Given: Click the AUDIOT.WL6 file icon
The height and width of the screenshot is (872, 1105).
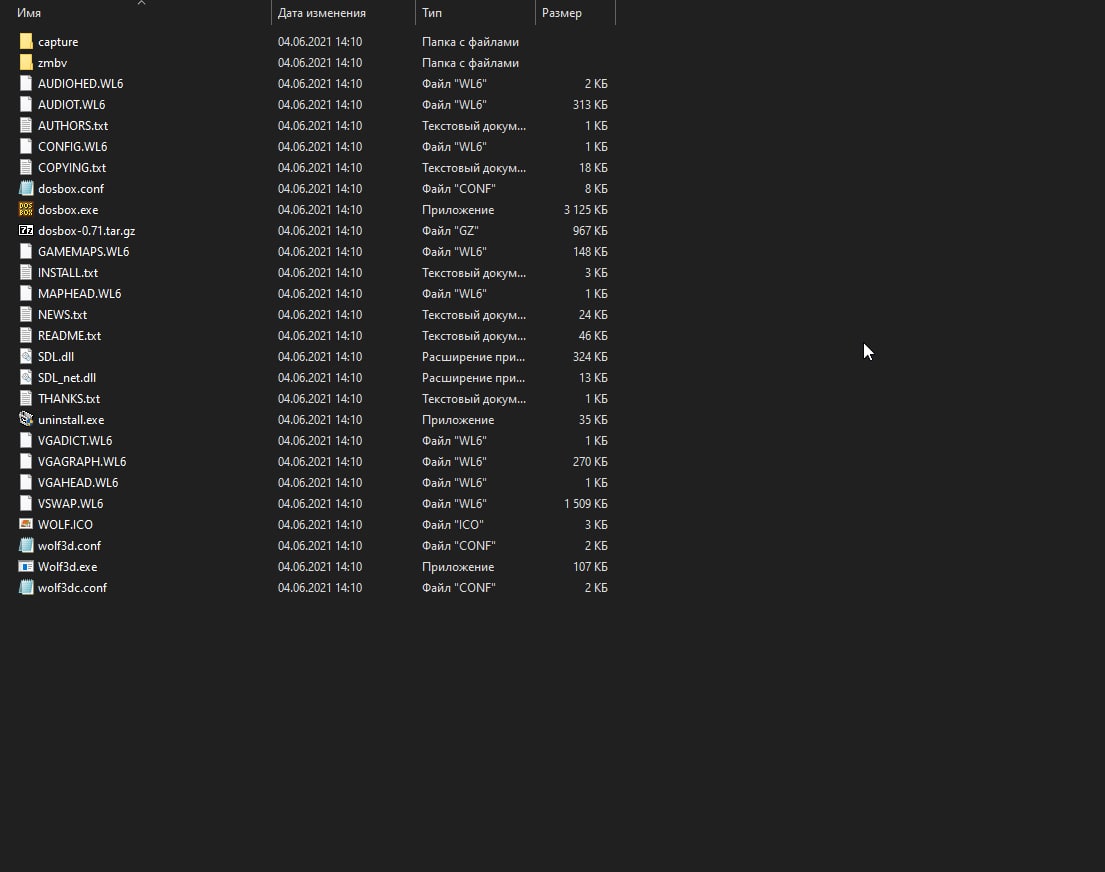Looking at the screenshot, I should (x=26, y=104).
